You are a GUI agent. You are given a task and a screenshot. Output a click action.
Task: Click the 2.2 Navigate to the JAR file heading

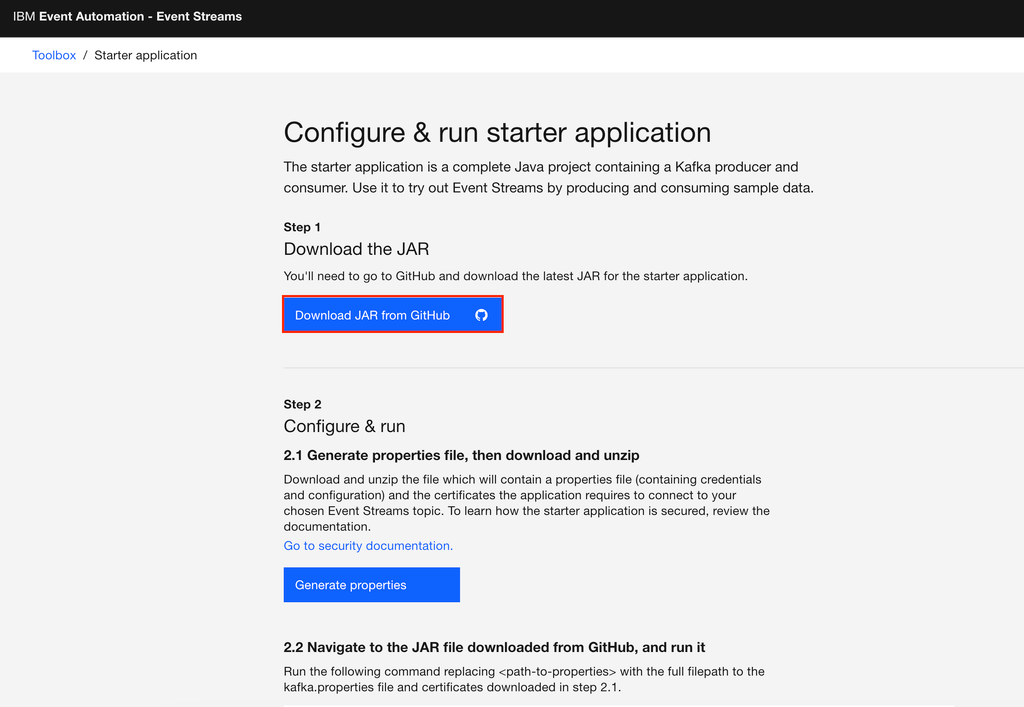(x=494, y=647)
